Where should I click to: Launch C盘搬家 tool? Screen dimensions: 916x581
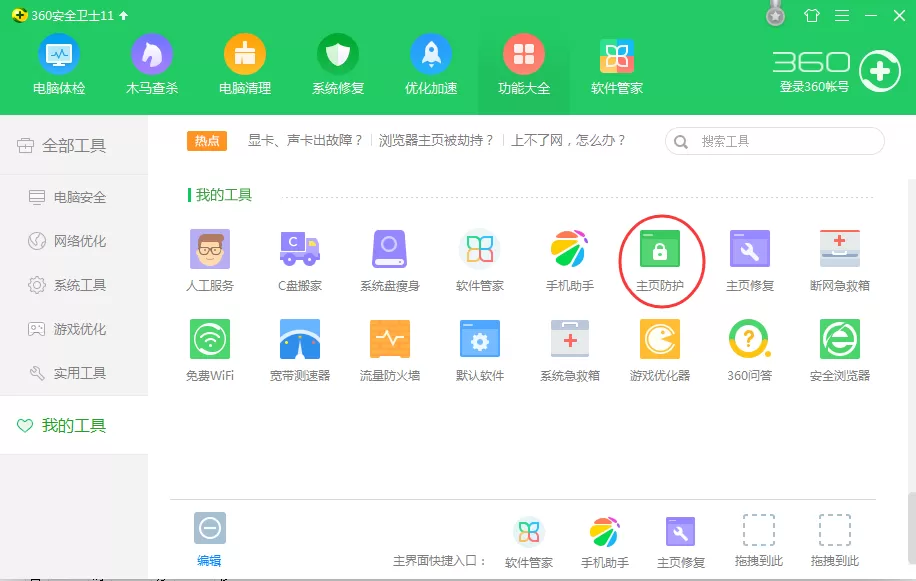[300, 260]
